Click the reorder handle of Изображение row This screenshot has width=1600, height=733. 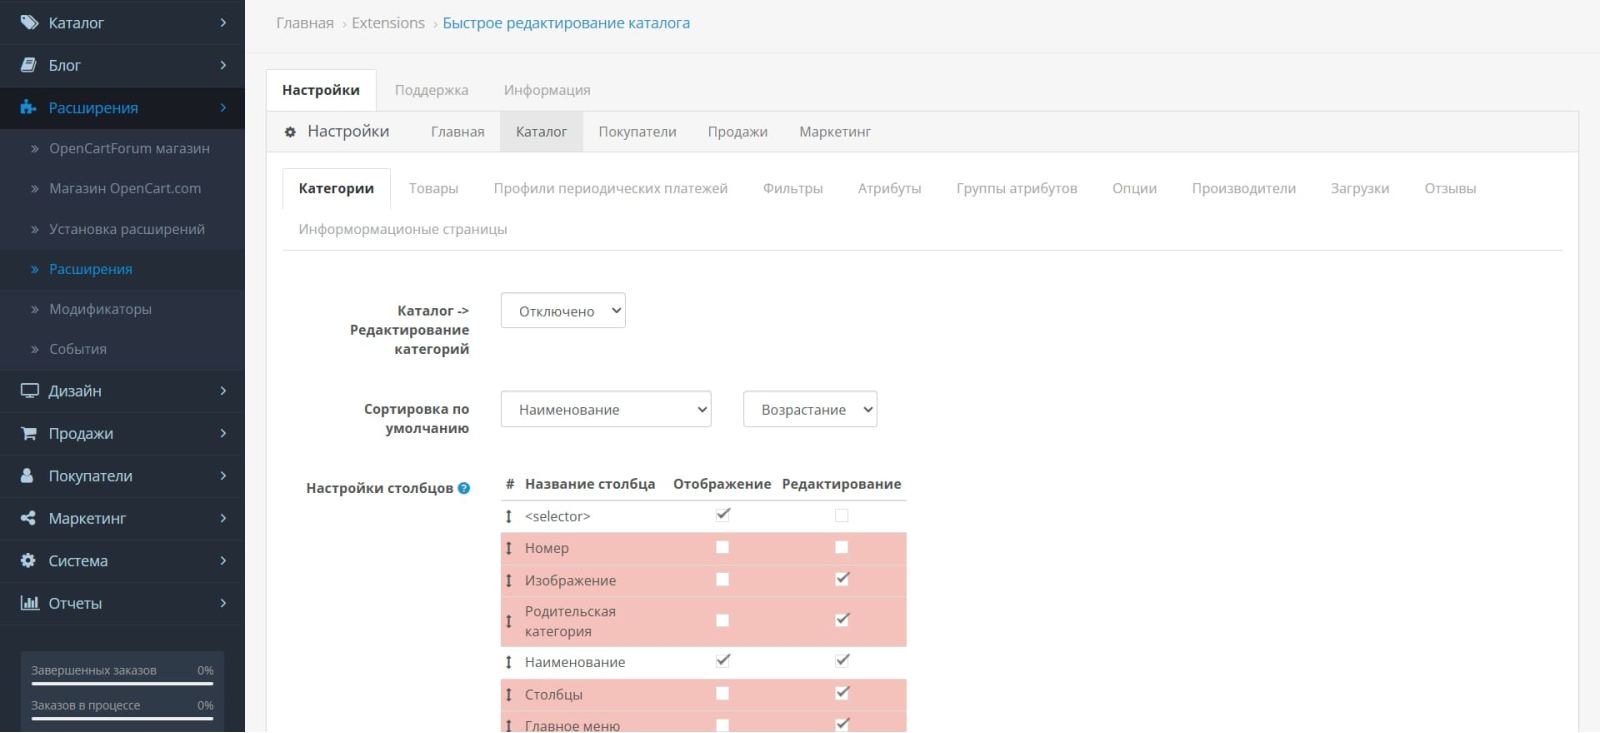click(x=509, y=580)
